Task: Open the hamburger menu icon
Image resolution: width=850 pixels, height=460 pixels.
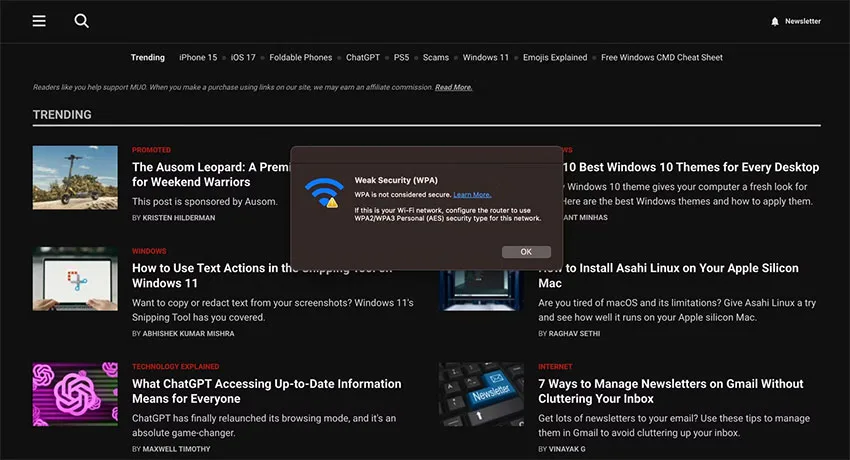Action: tap(39, 21)
